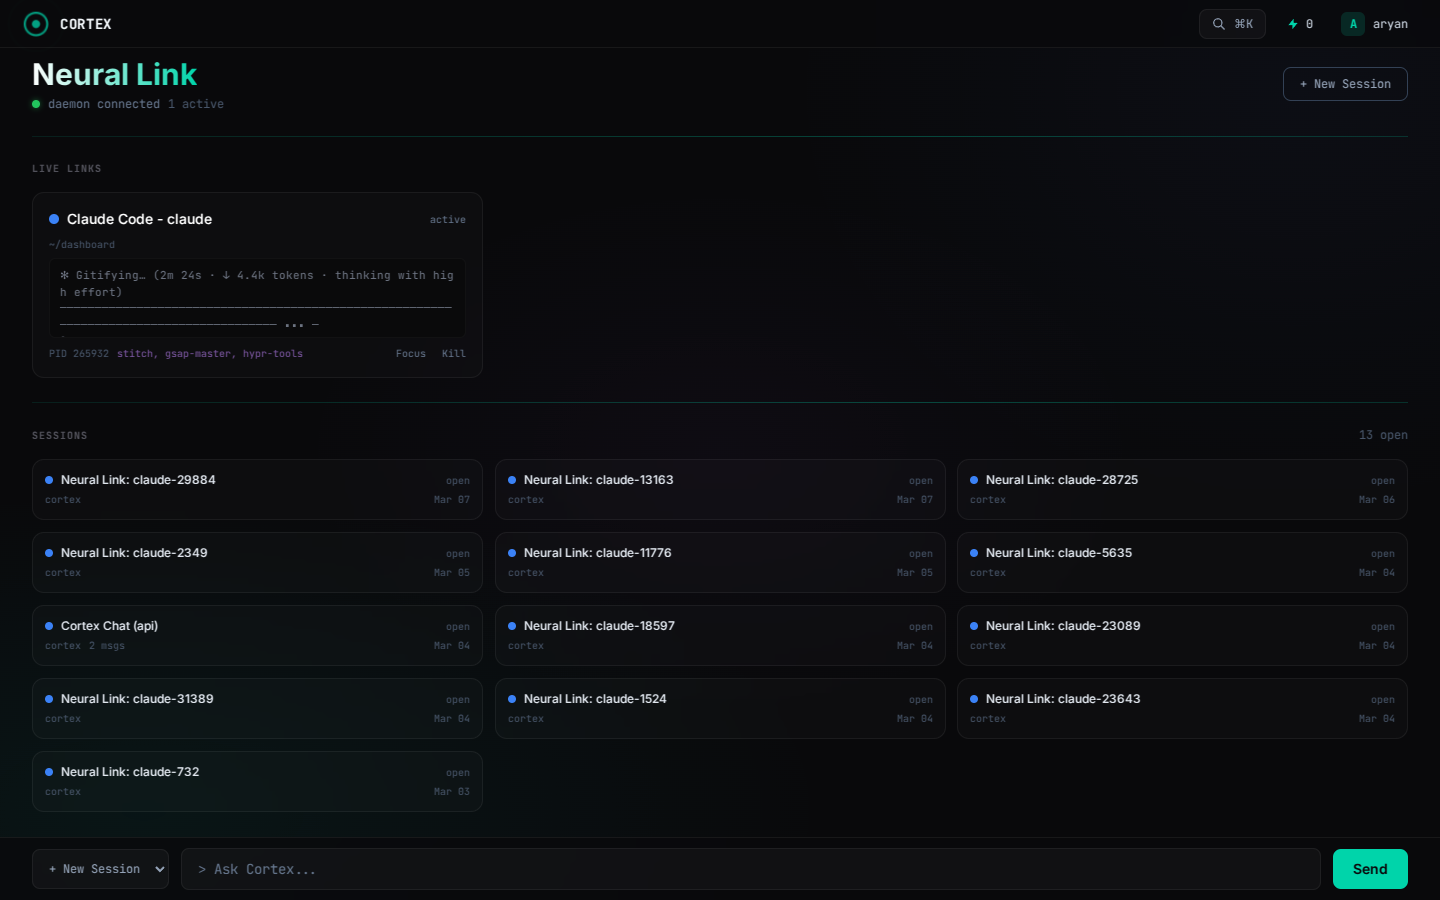Open session Neural Link: claude-23643
This screenshot has width=1440, height=900.
point(1182,708)
